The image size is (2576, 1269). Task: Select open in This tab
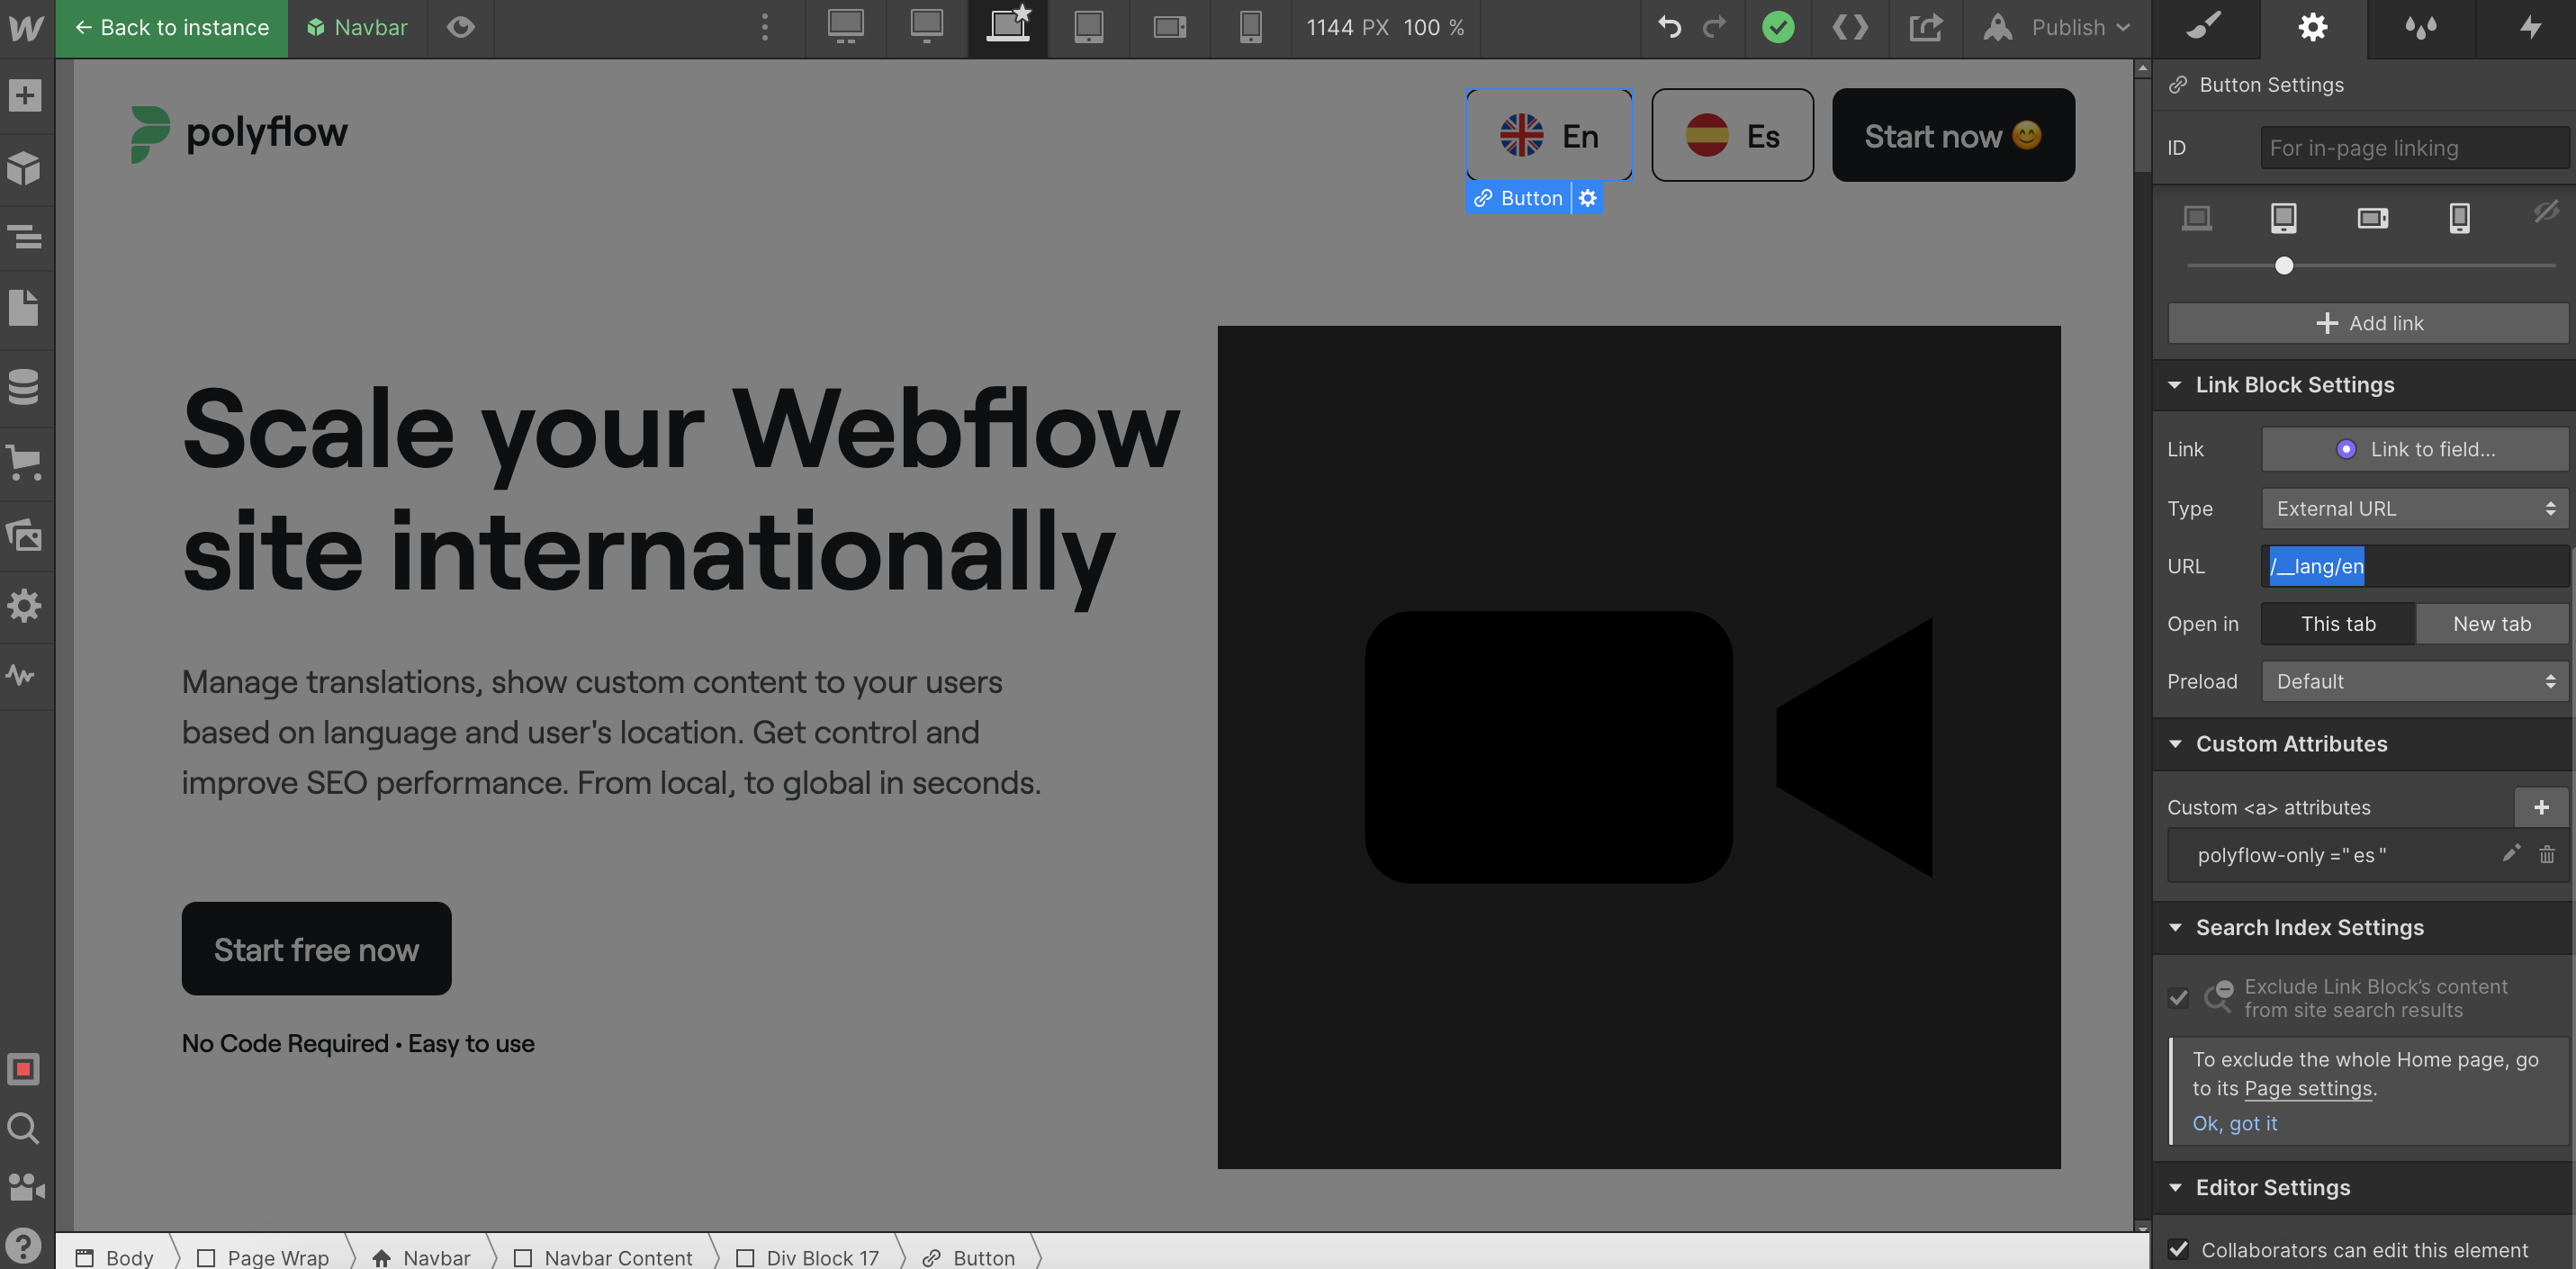2337,623
